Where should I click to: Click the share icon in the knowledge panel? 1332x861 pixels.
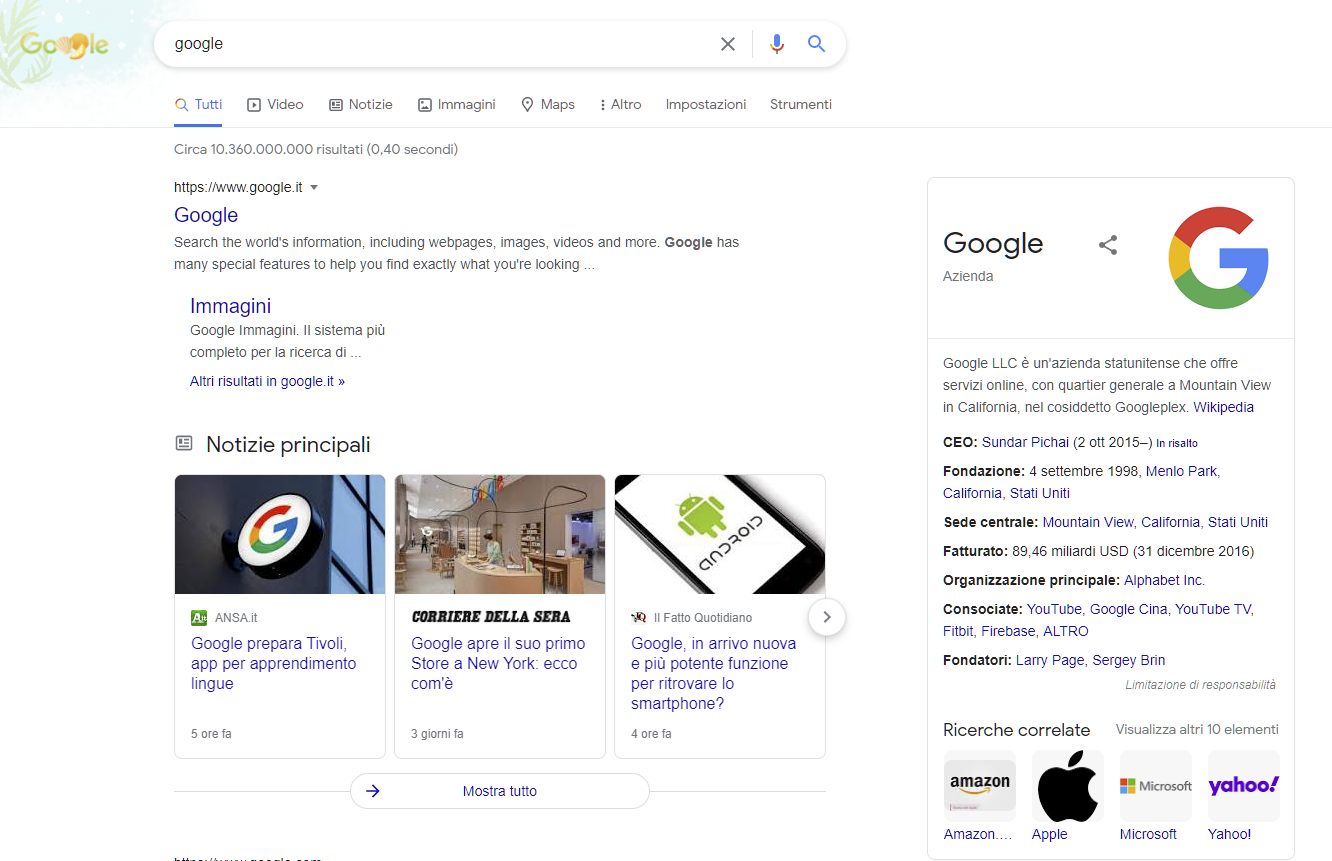click(x=1108, y=245)
